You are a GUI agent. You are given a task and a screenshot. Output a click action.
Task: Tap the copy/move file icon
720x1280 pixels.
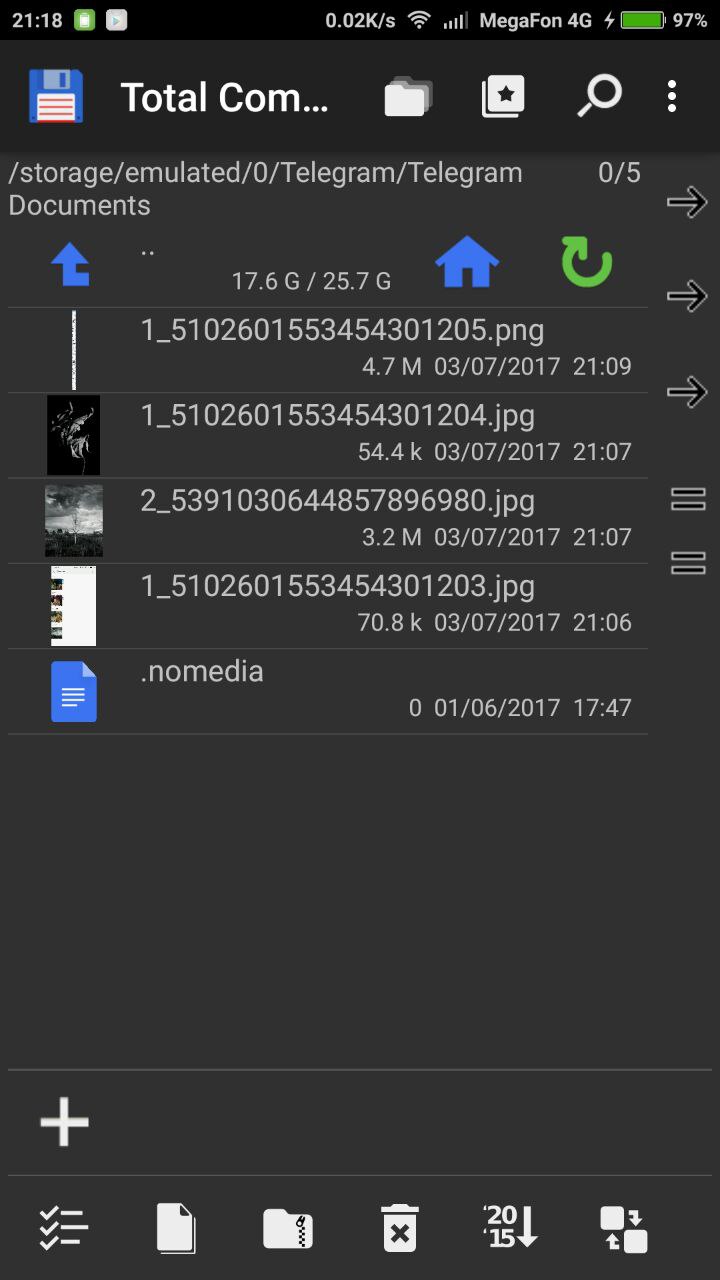[x=176, y=1228]
